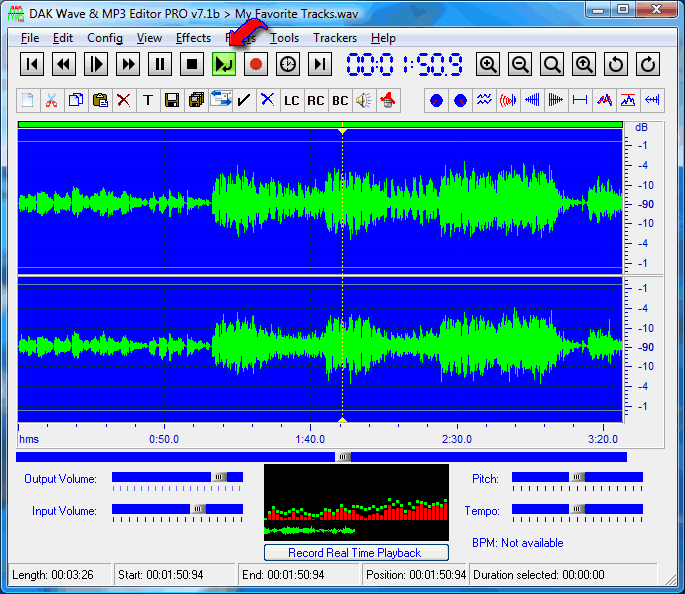This screenshot has width=685, height=594.
Task: Click the first blue circle effect icon
Action: point(436,100)
